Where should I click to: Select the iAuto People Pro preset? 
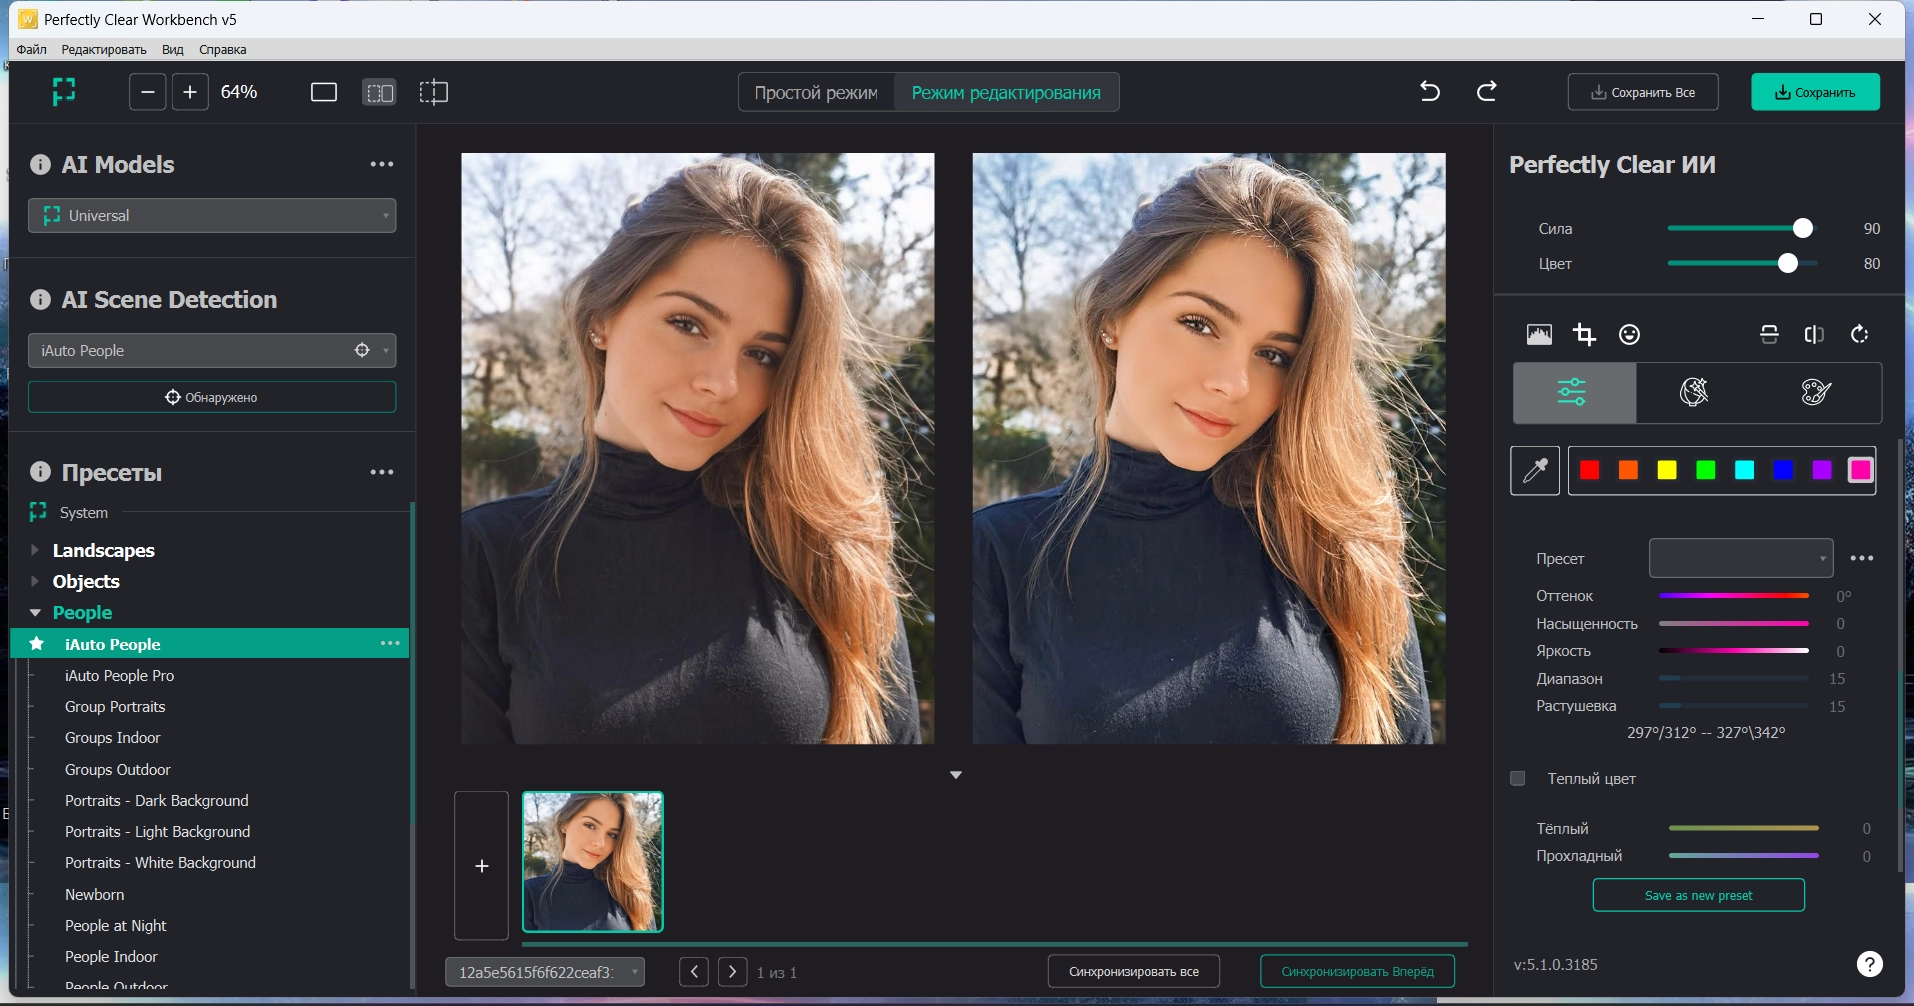(x=119, y=675)
